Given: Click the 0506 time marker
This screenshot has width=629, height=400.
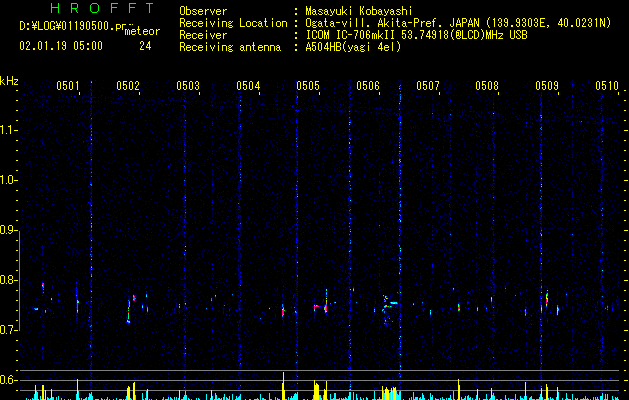Looking at the screenshot, I should (x=368, y=86).
